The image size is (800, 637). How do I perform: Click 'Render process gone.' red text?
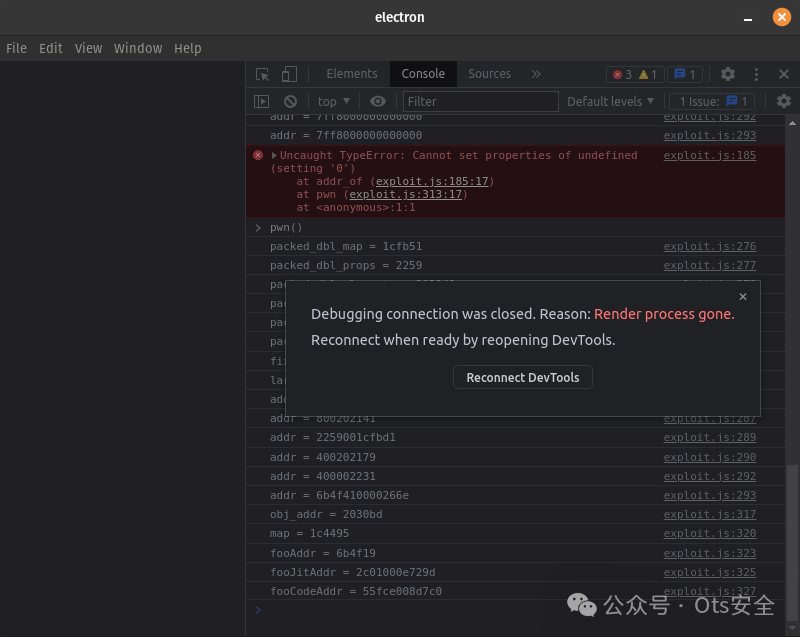pos(664,314)
